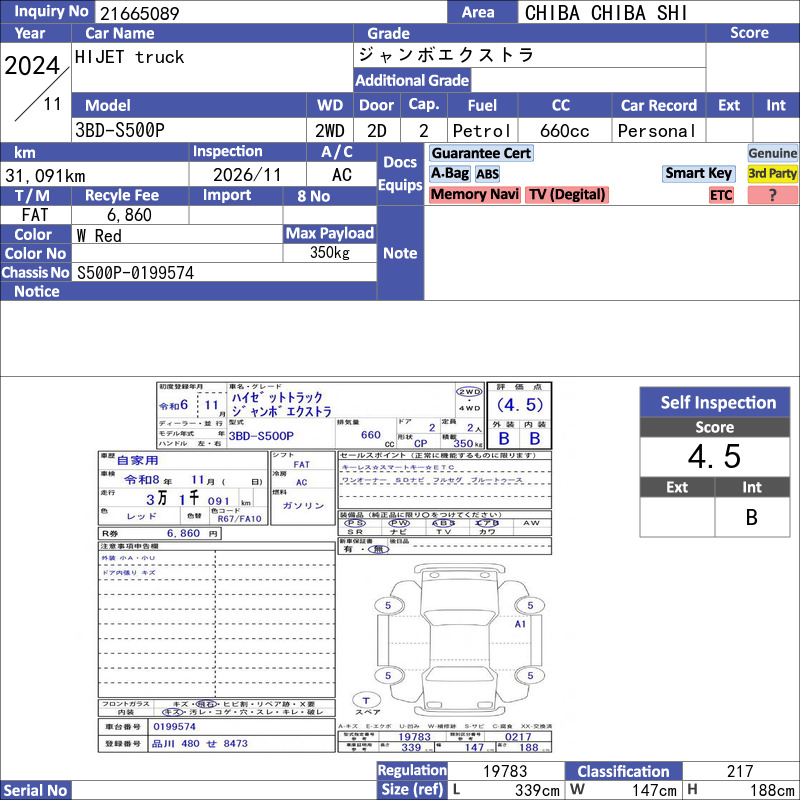Select recycle fee 6,860 in top table

pyautogui.click(x=129, y=215)
